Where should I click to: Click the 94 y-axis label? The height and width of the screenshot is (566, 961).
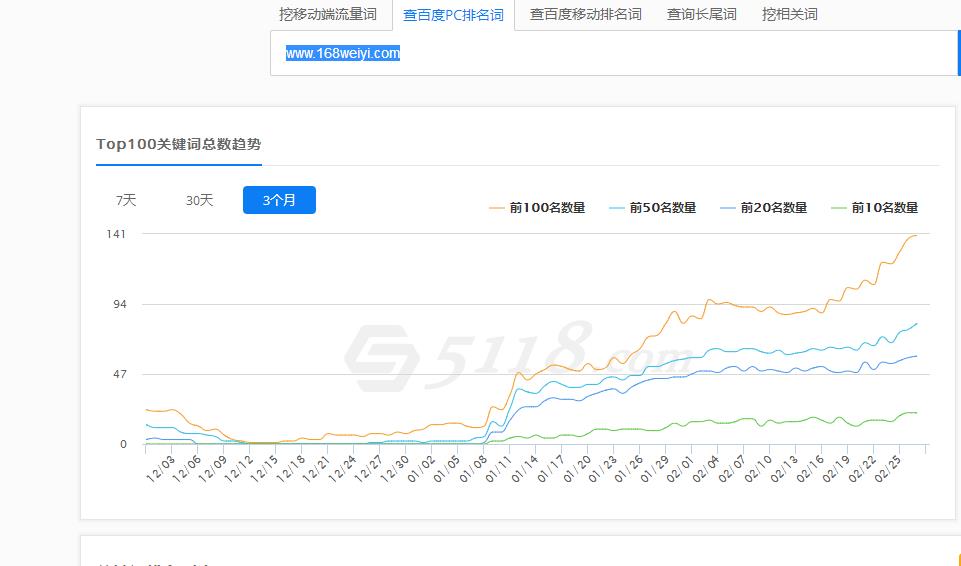point(120,304)
